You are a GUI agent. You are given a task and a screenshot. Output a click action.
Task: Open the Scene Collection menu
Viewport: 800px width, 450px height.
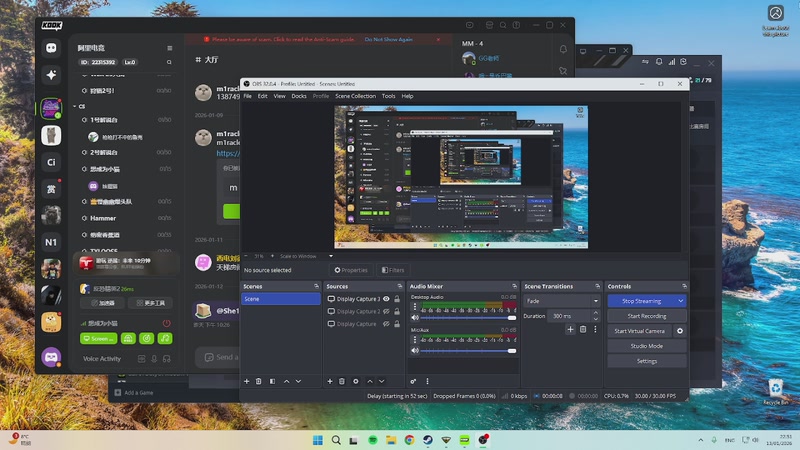click(355, 96)
